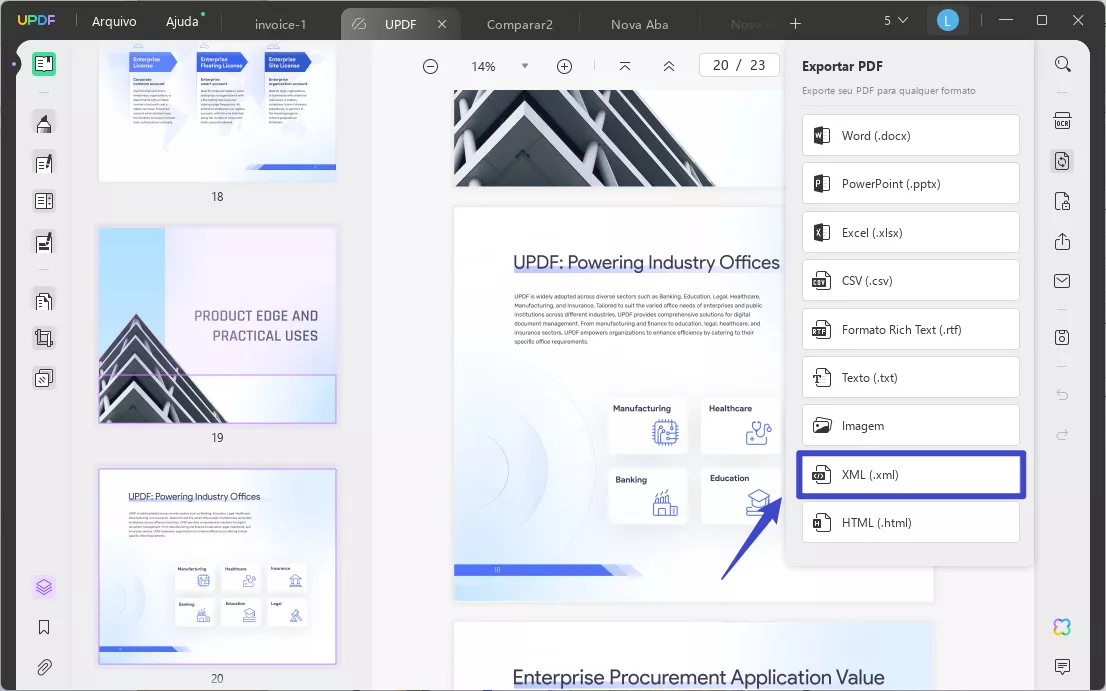Select page 18 thumbnail

point(217,116)
